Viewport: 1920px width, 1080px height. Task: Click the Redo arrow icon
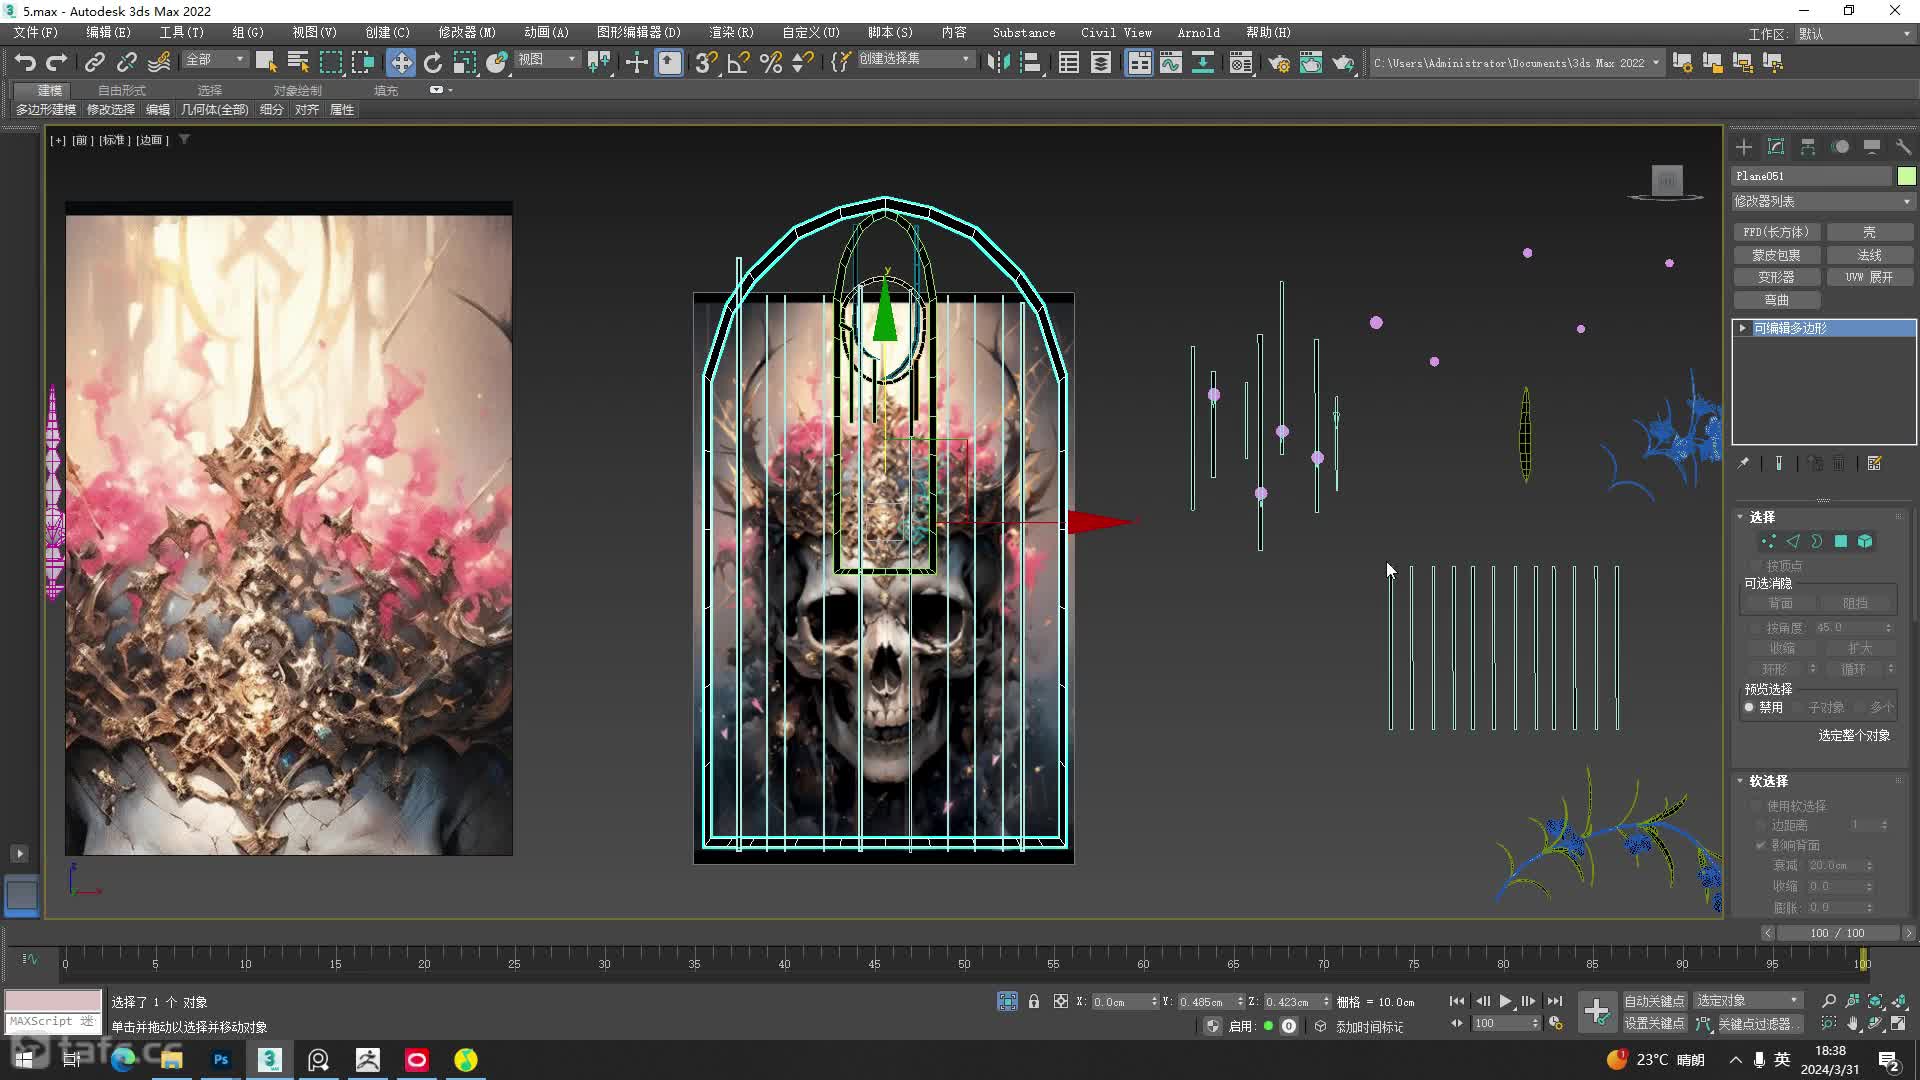(x=56, y=62)
